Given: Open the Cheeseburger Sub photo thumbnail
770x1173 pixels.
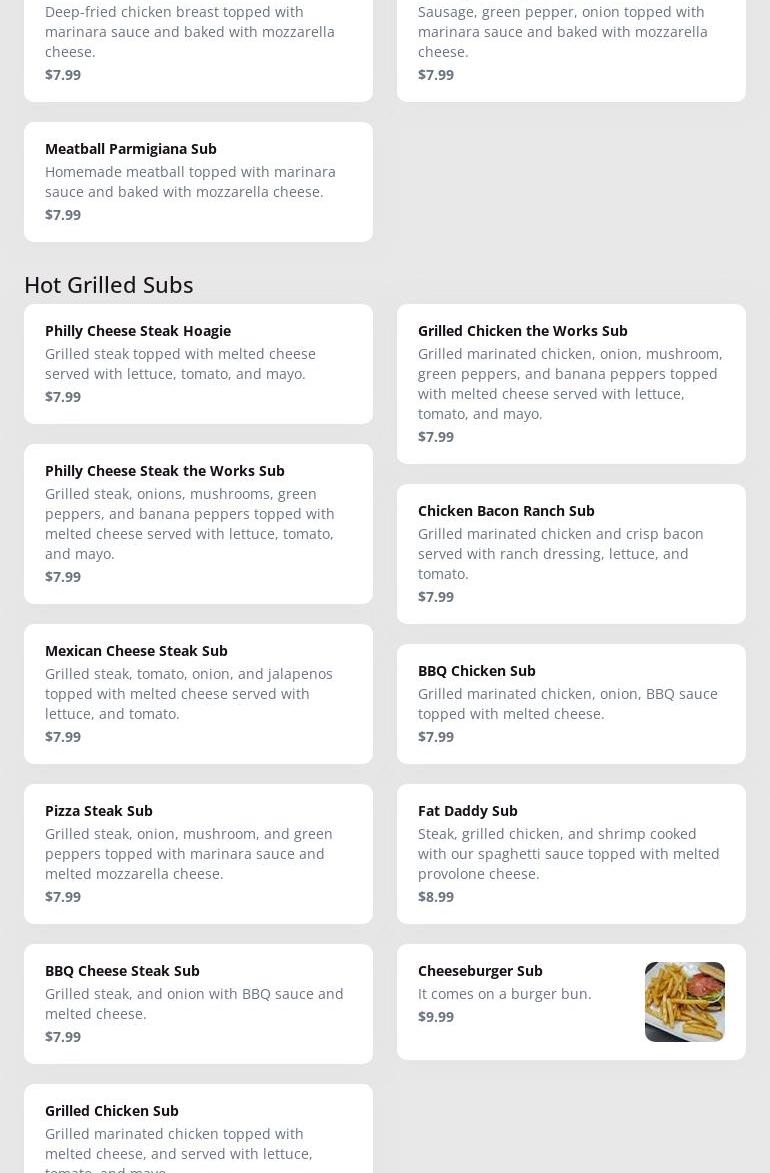Looking at the screenshot, I should (685, 1002).
